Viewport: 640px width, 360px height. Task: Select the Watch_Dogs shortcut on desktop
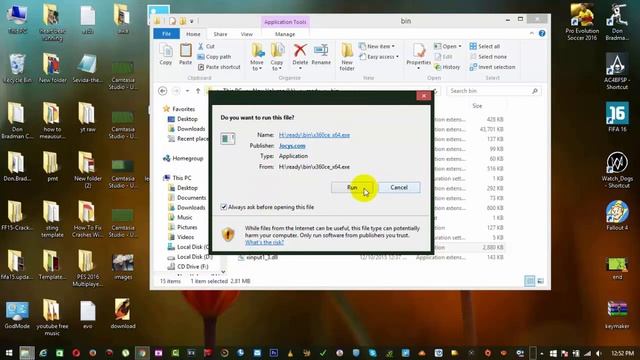(617, 170)
